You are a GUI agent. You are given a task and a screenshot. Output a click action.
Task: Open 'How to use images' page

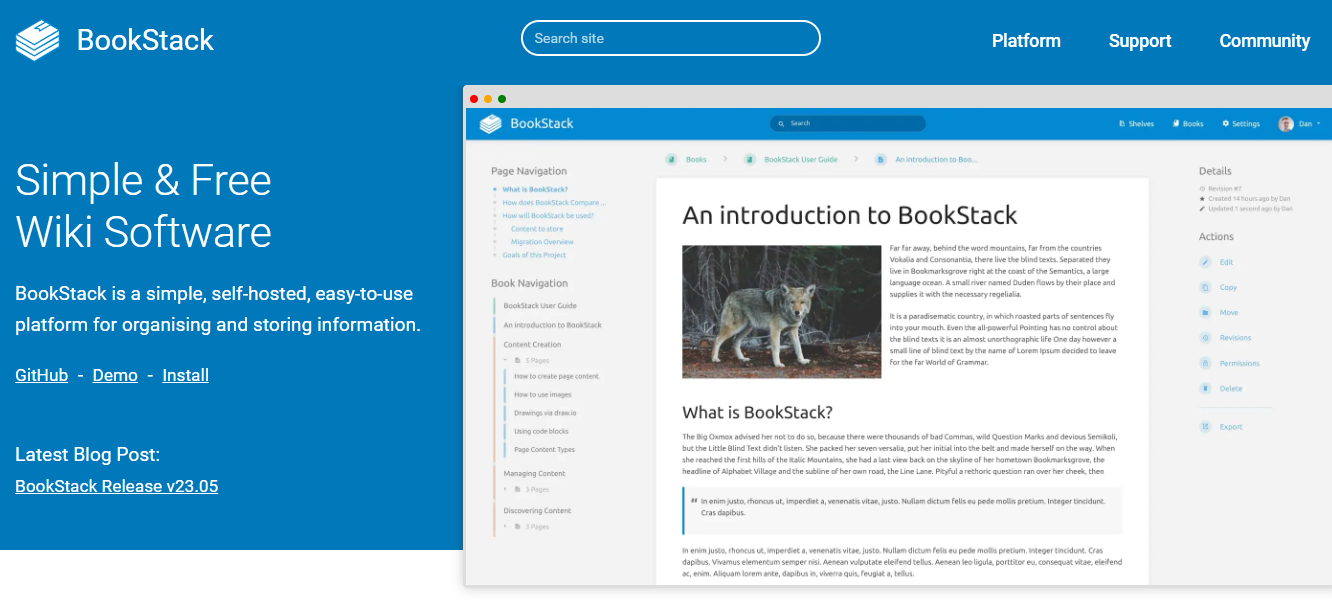542,394
